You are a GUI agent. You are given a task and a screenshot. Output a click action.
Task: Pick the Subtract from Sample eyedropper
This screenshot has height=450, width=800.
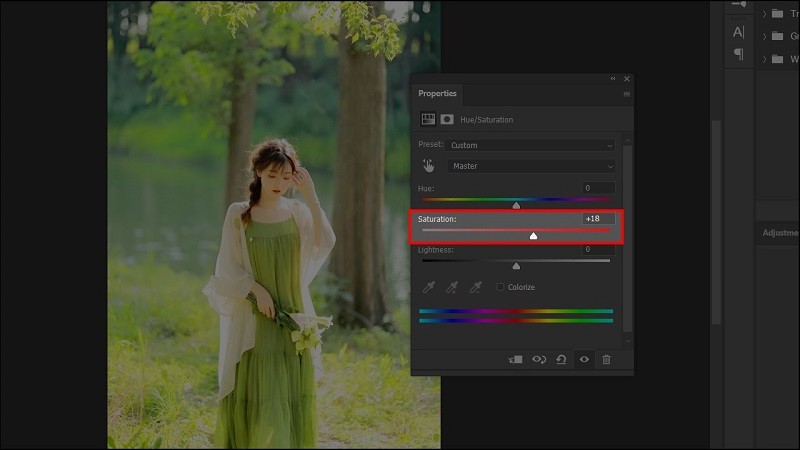476,287
